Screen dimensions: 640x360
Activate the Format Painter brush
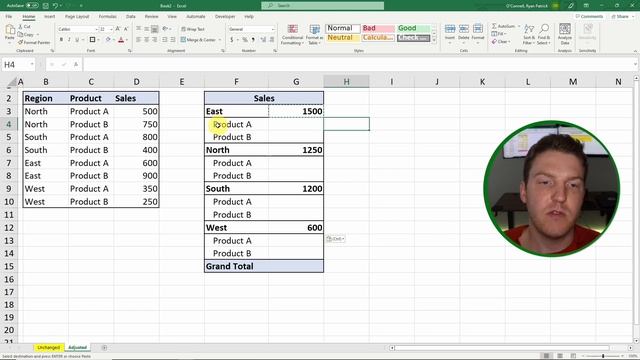pyautogui.click(x=34, y=42)
